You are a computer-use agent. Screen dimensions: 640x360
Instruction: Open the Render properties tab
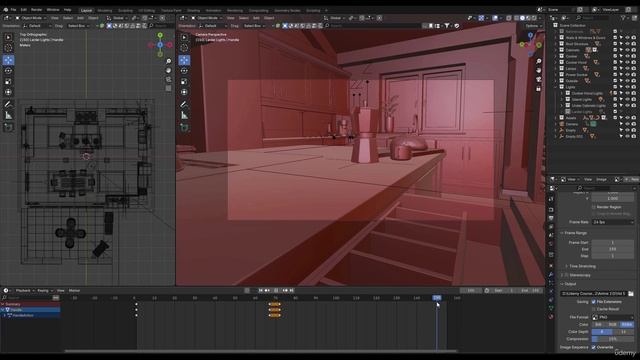click(x=551, y=210)
